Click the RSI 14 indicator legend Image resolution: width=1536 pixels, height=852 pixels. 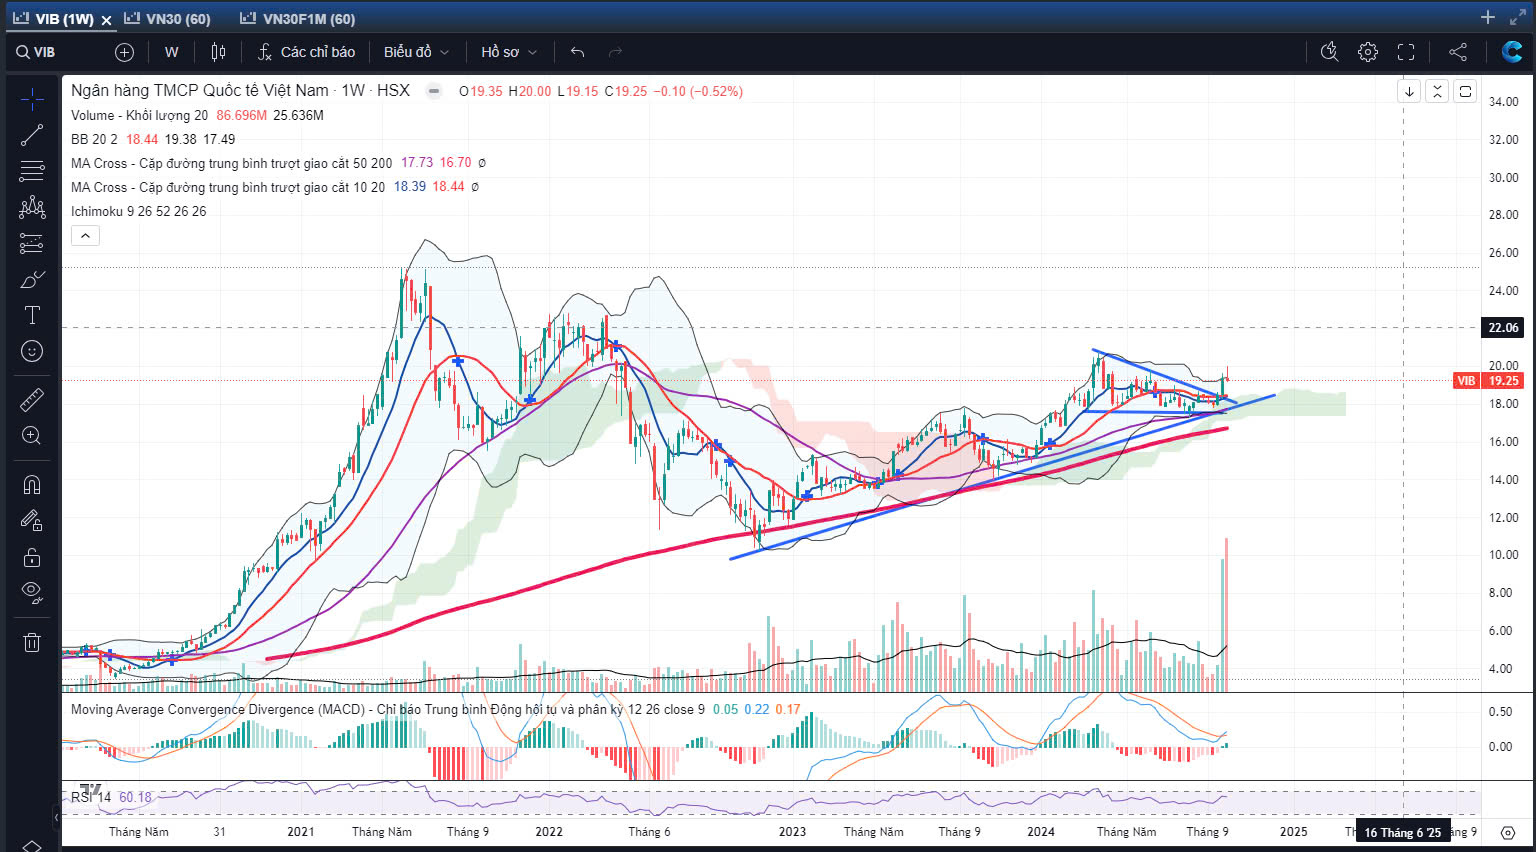pyautogui.click(x=91, y=797)
